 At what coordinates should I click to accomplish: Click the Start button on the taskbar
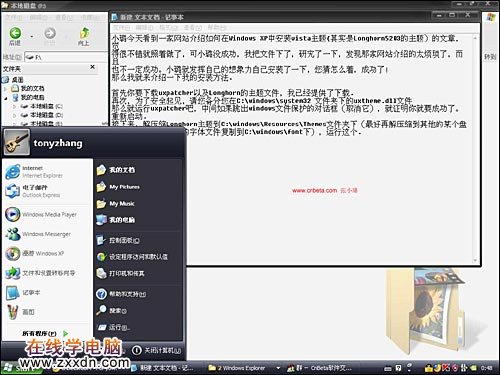pos(21,368)
